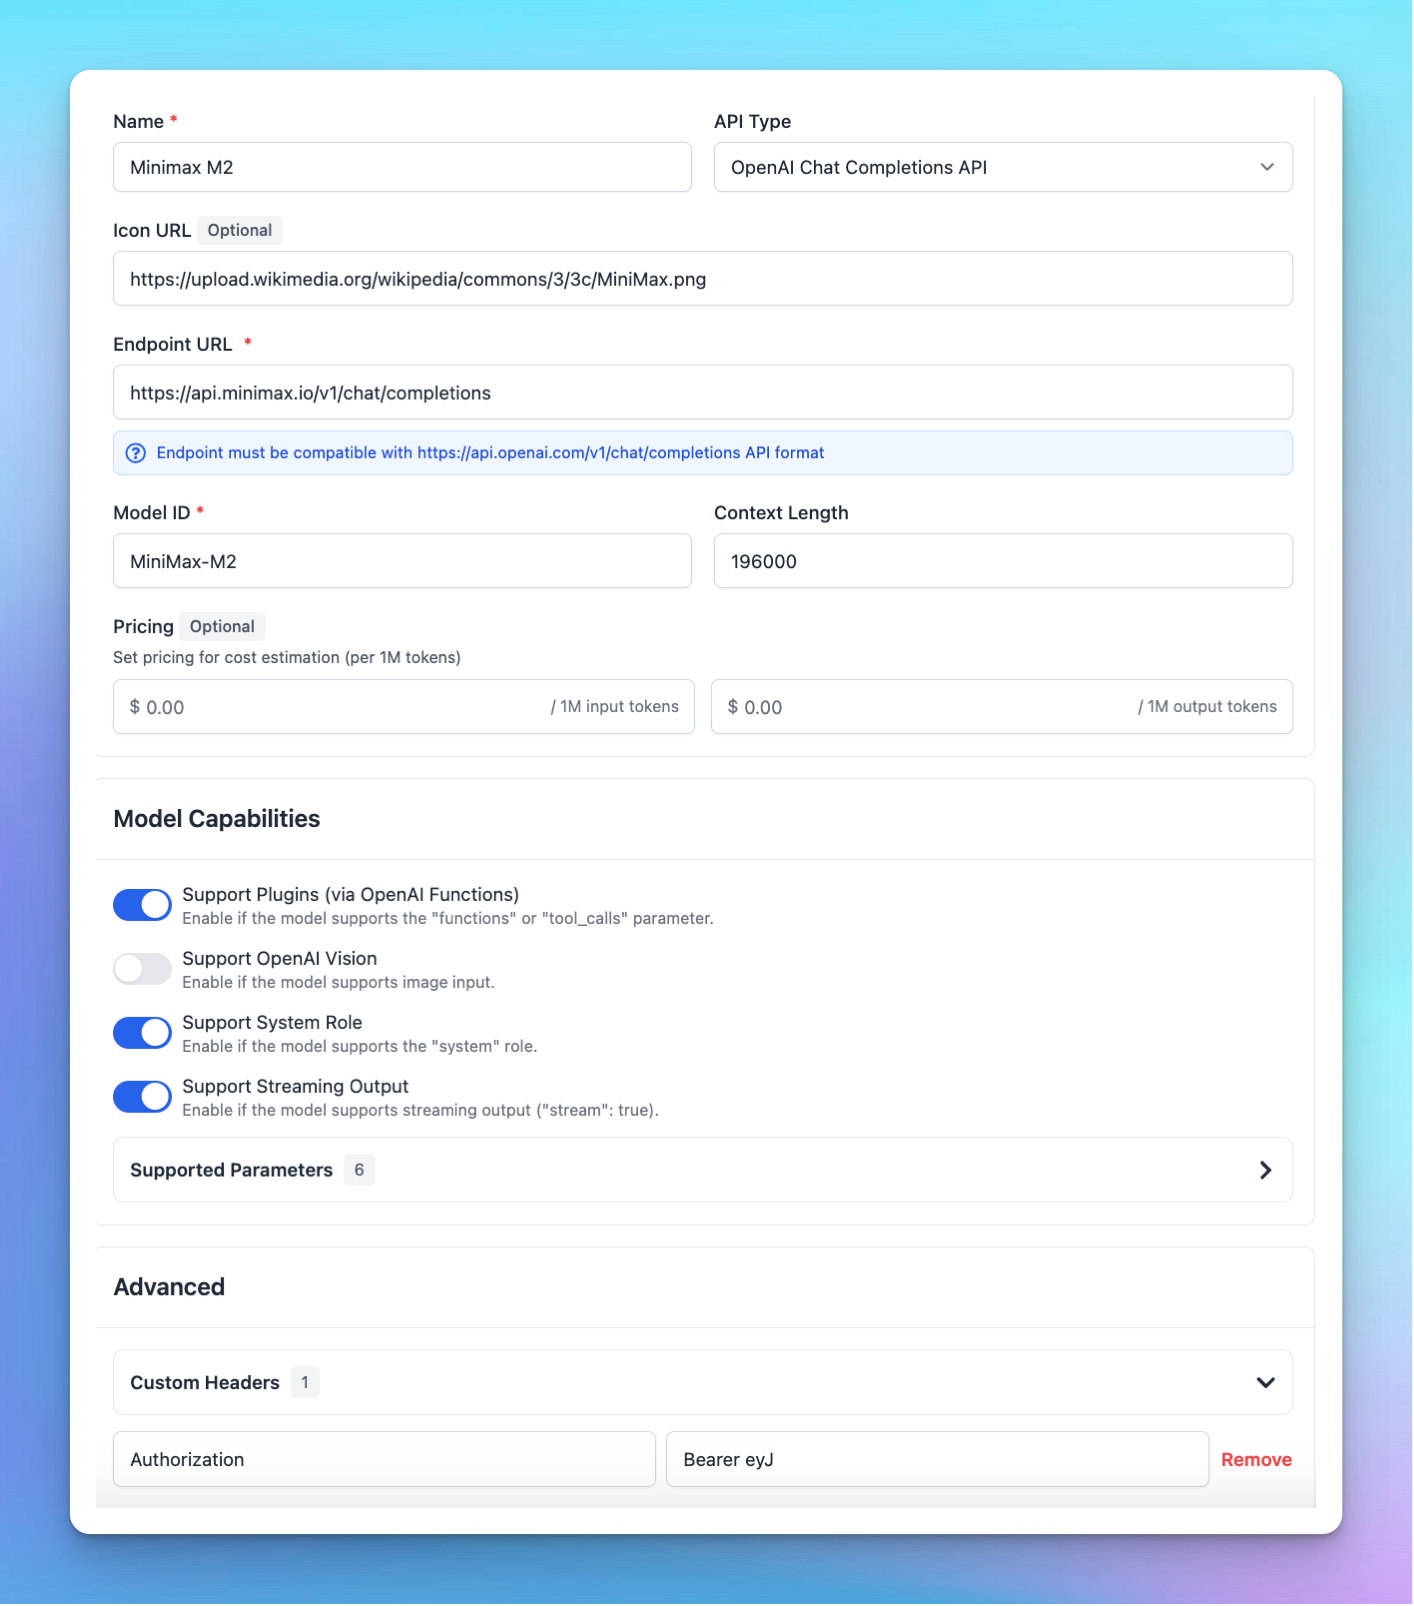The image size is (1414, 1606).
Task: Open the API Type dropdown
Action: click(x=1003, y=167)
